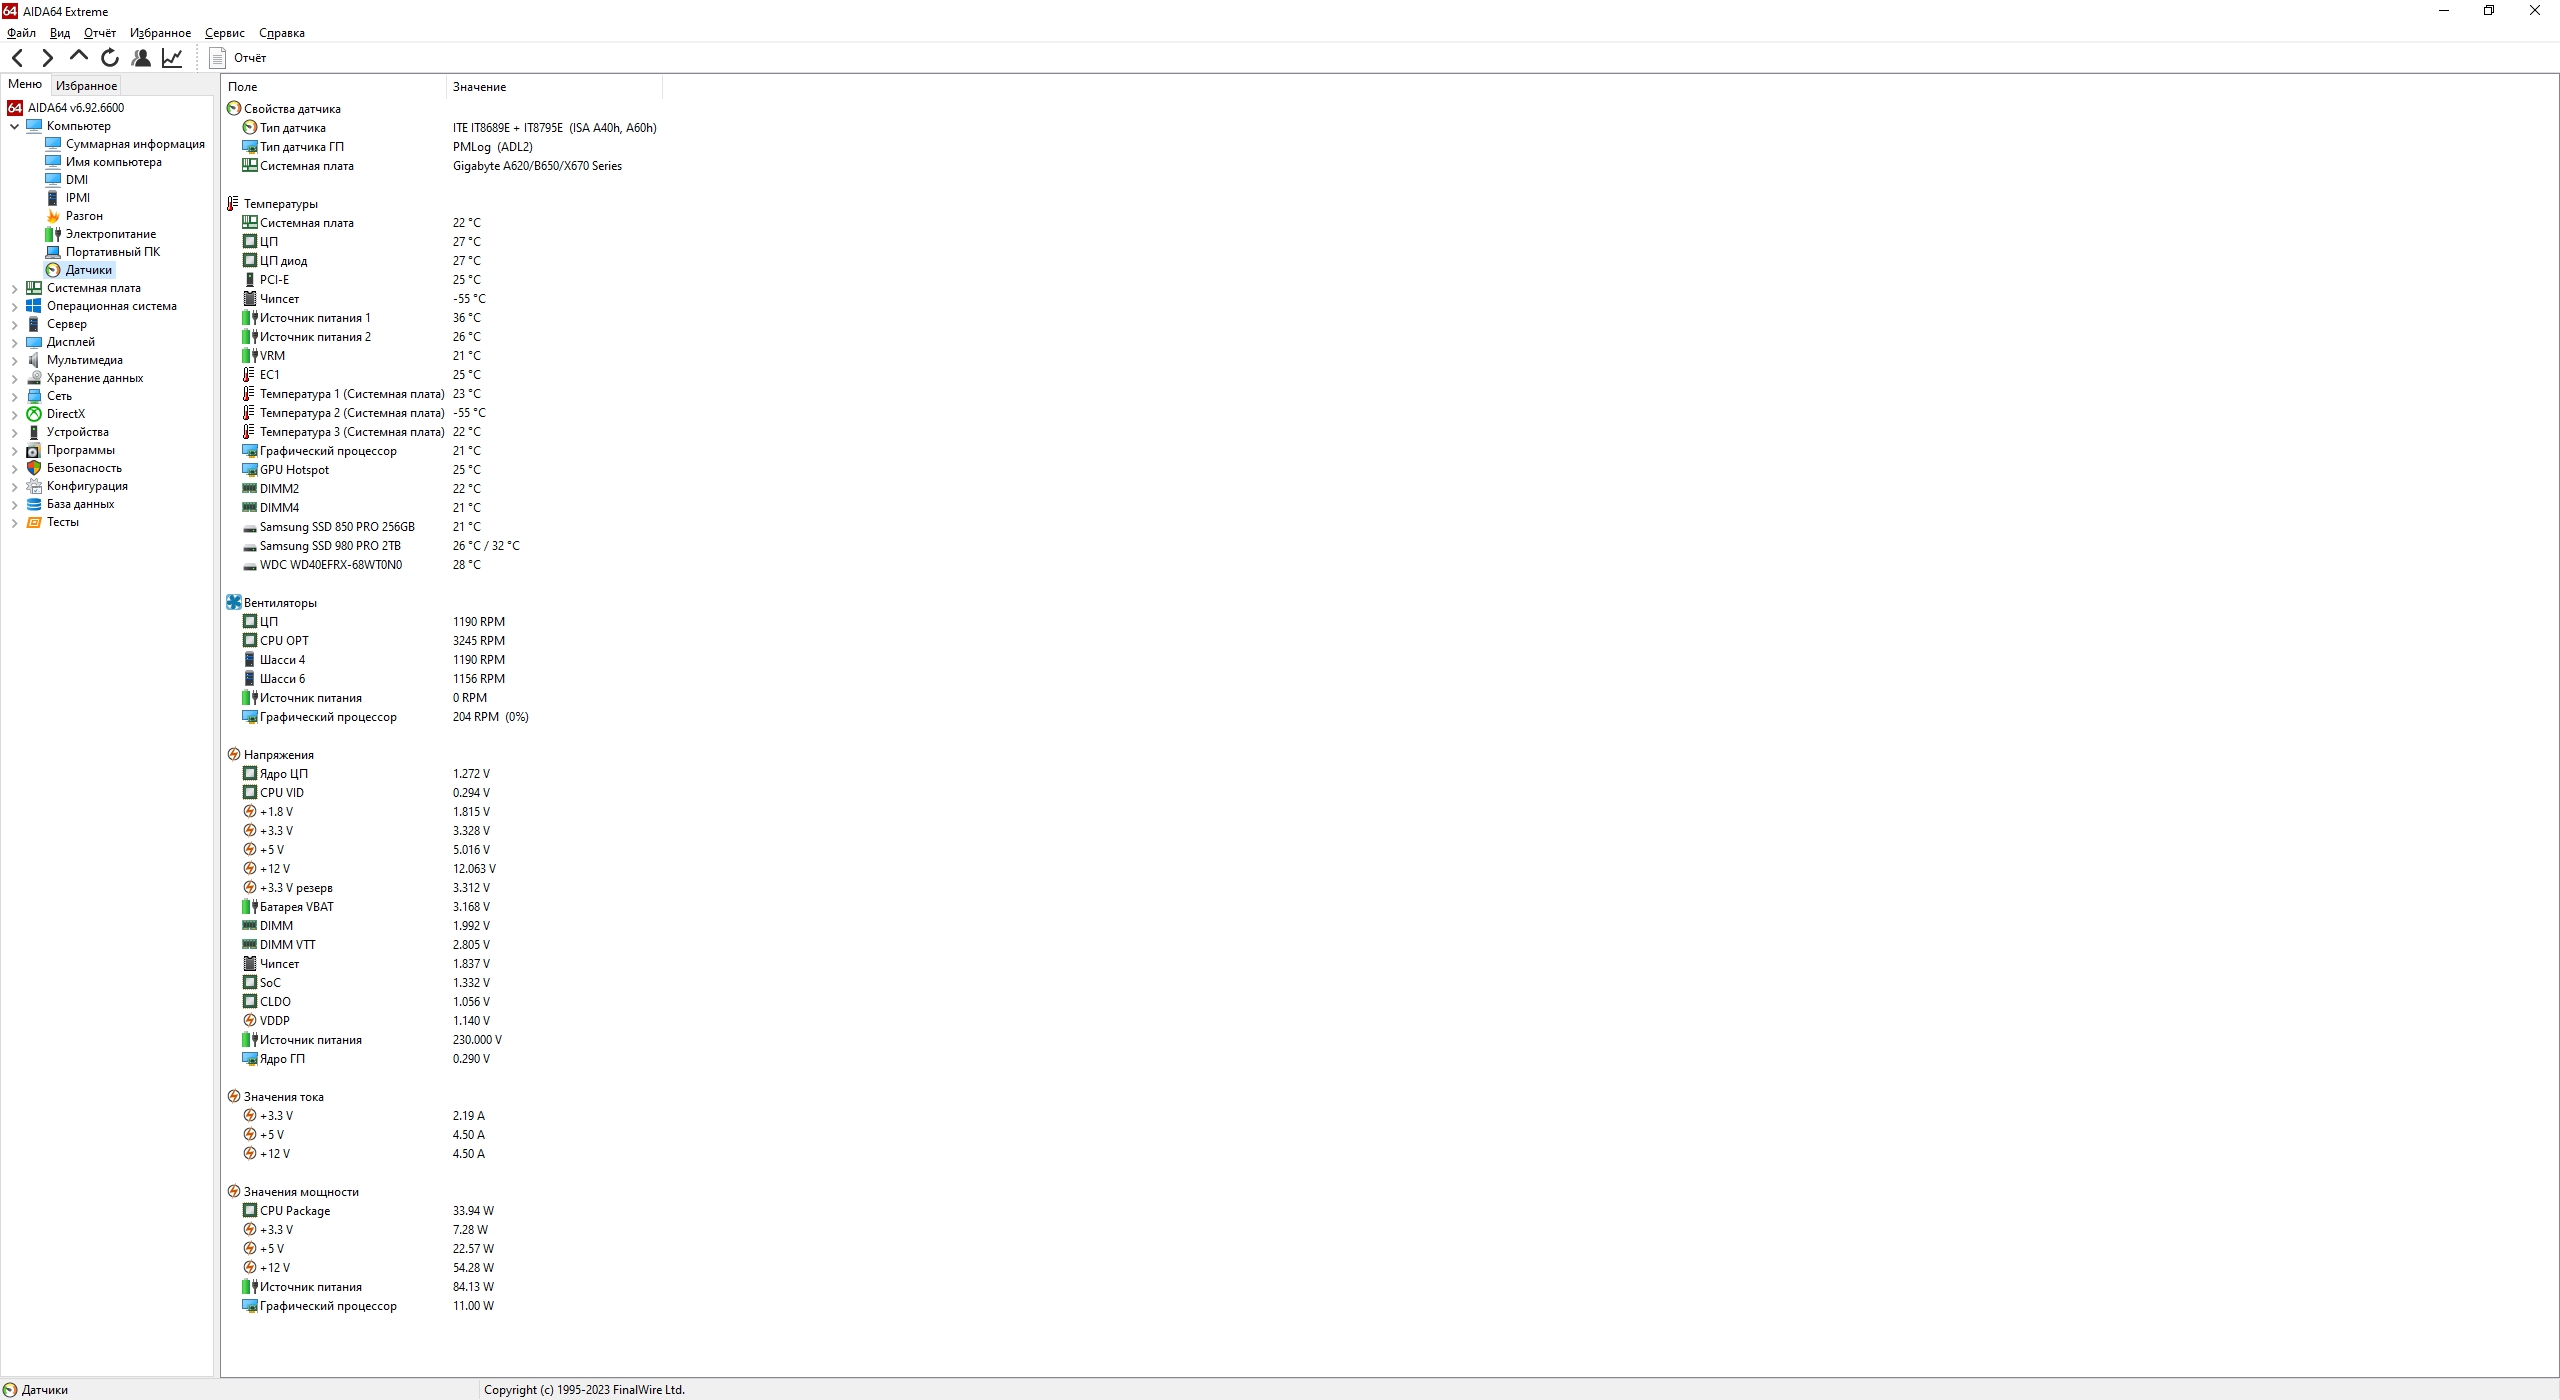Expand the Тесты tree node
The height and width of the screenshot is (1400, 2560).
coord(15,523)
